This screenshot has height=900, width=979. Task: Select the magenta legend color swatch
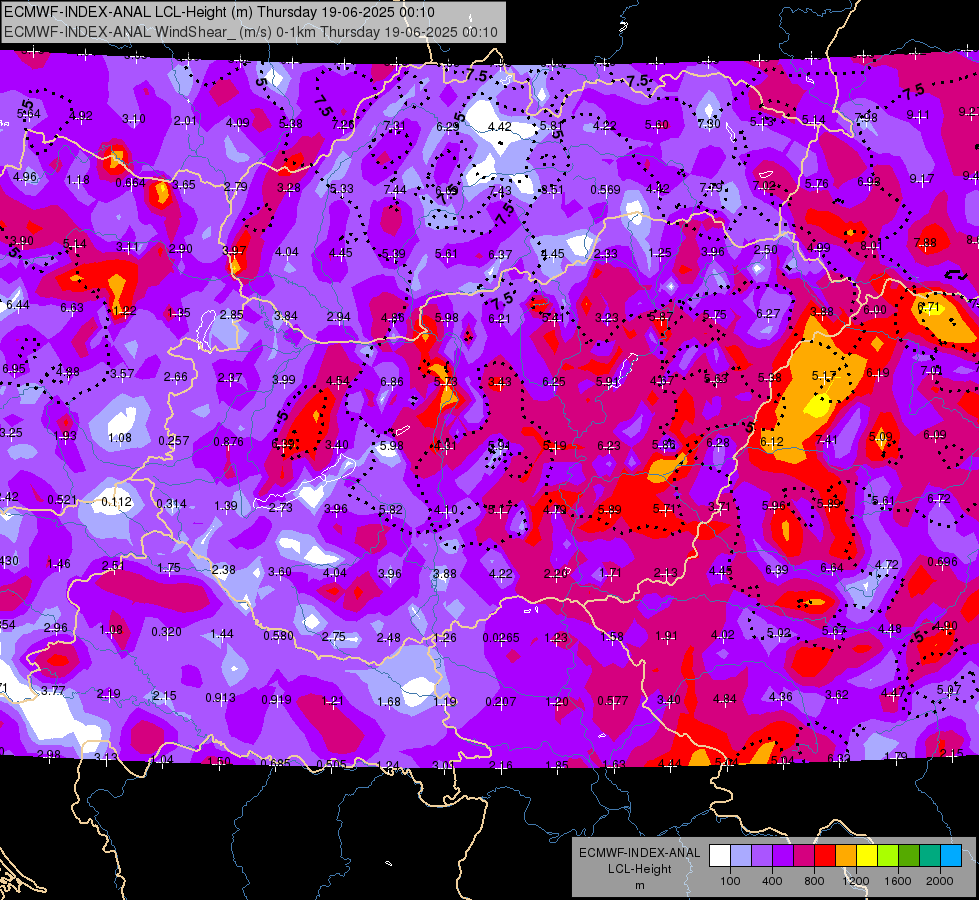[x=804, y=856]
